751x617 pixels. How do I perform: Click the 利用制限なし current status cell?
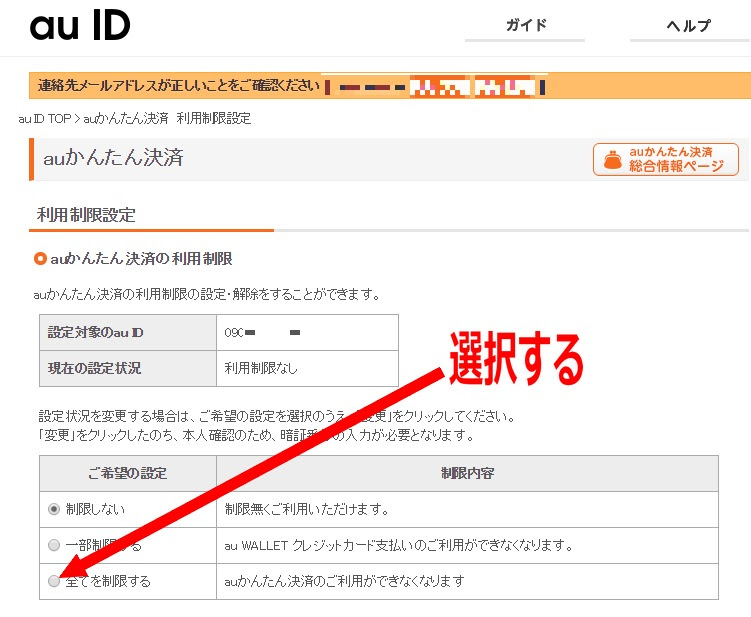pyautogui.click(x=307, y=368)
